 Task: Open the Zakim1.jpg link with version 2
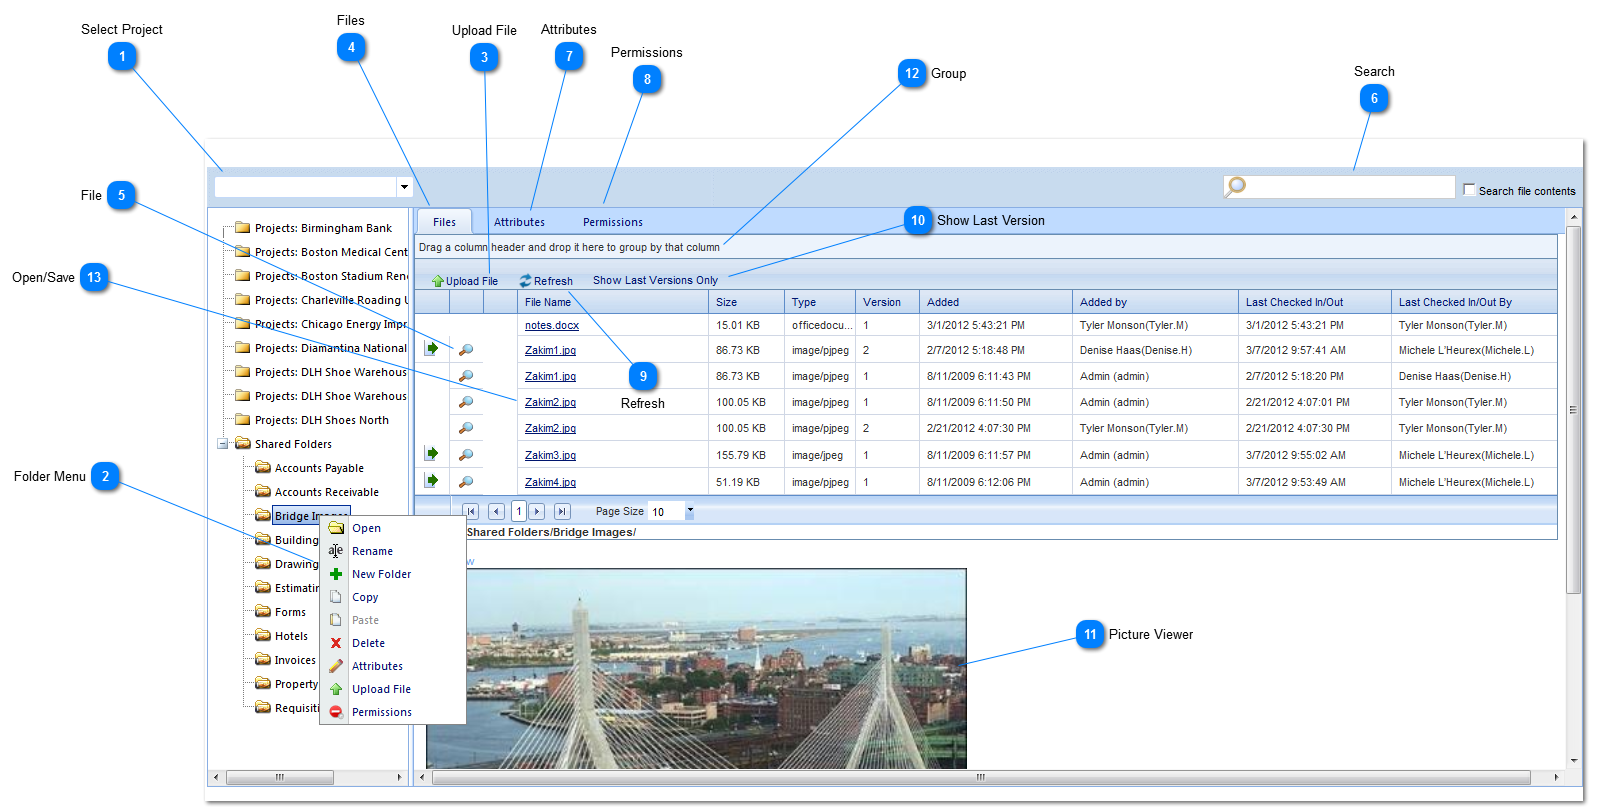(x=550, y=350)
